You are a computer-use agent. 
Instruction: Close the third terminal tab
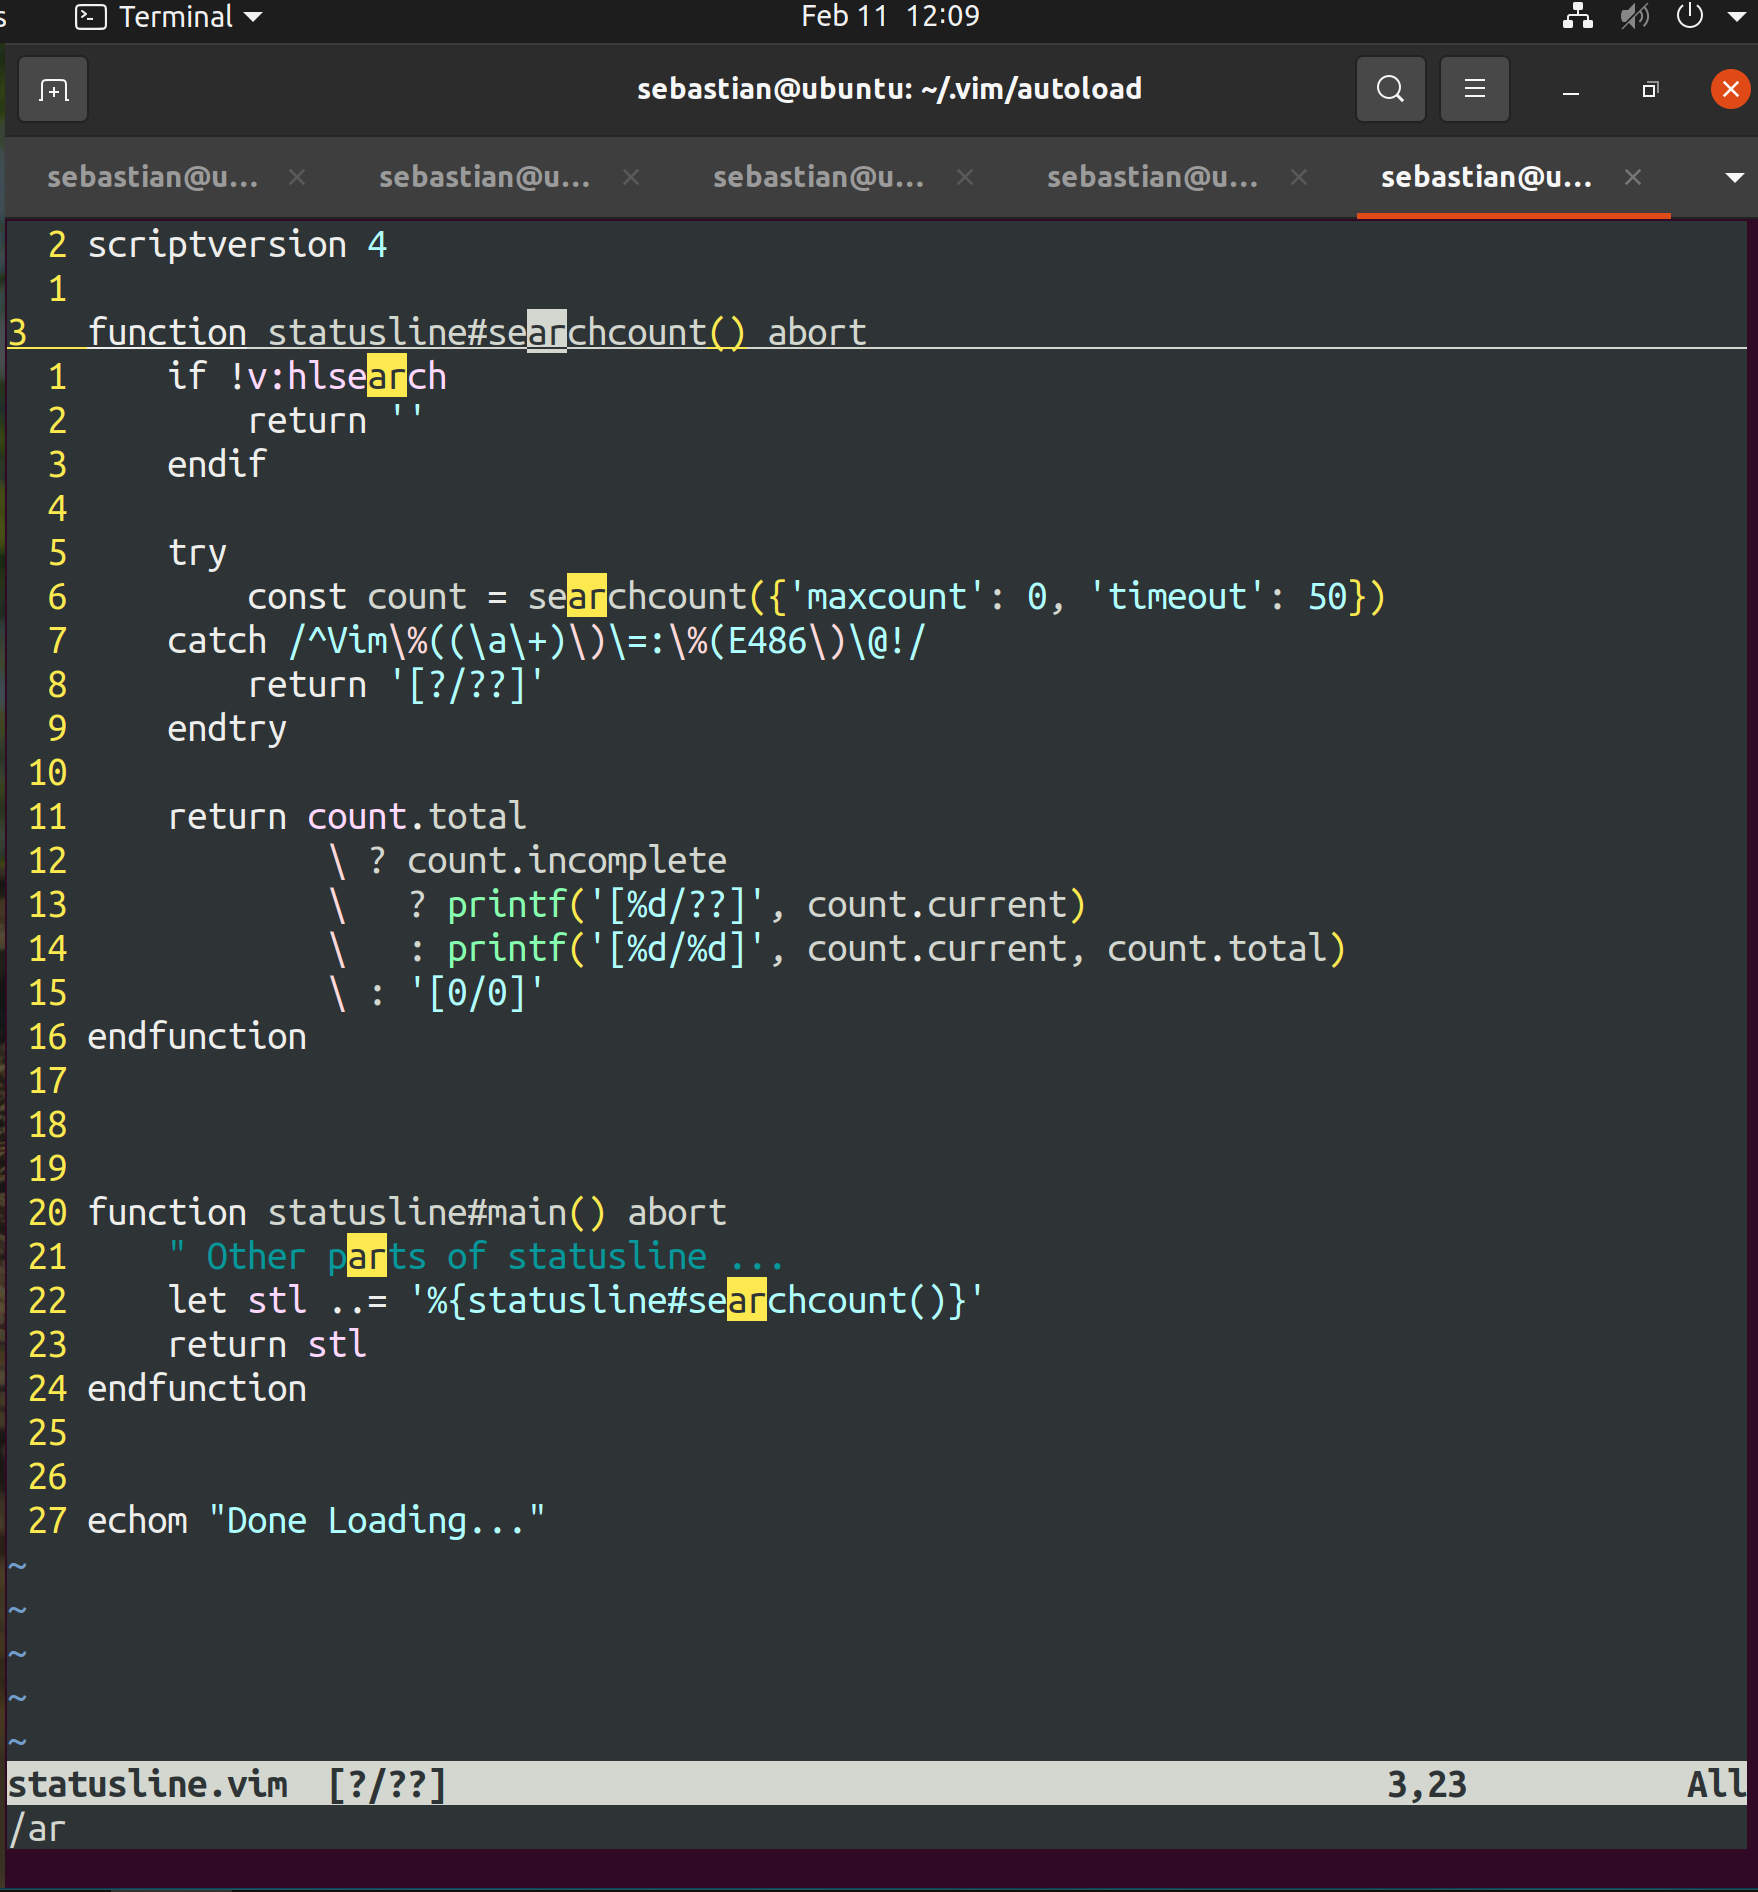pos(965,177)
